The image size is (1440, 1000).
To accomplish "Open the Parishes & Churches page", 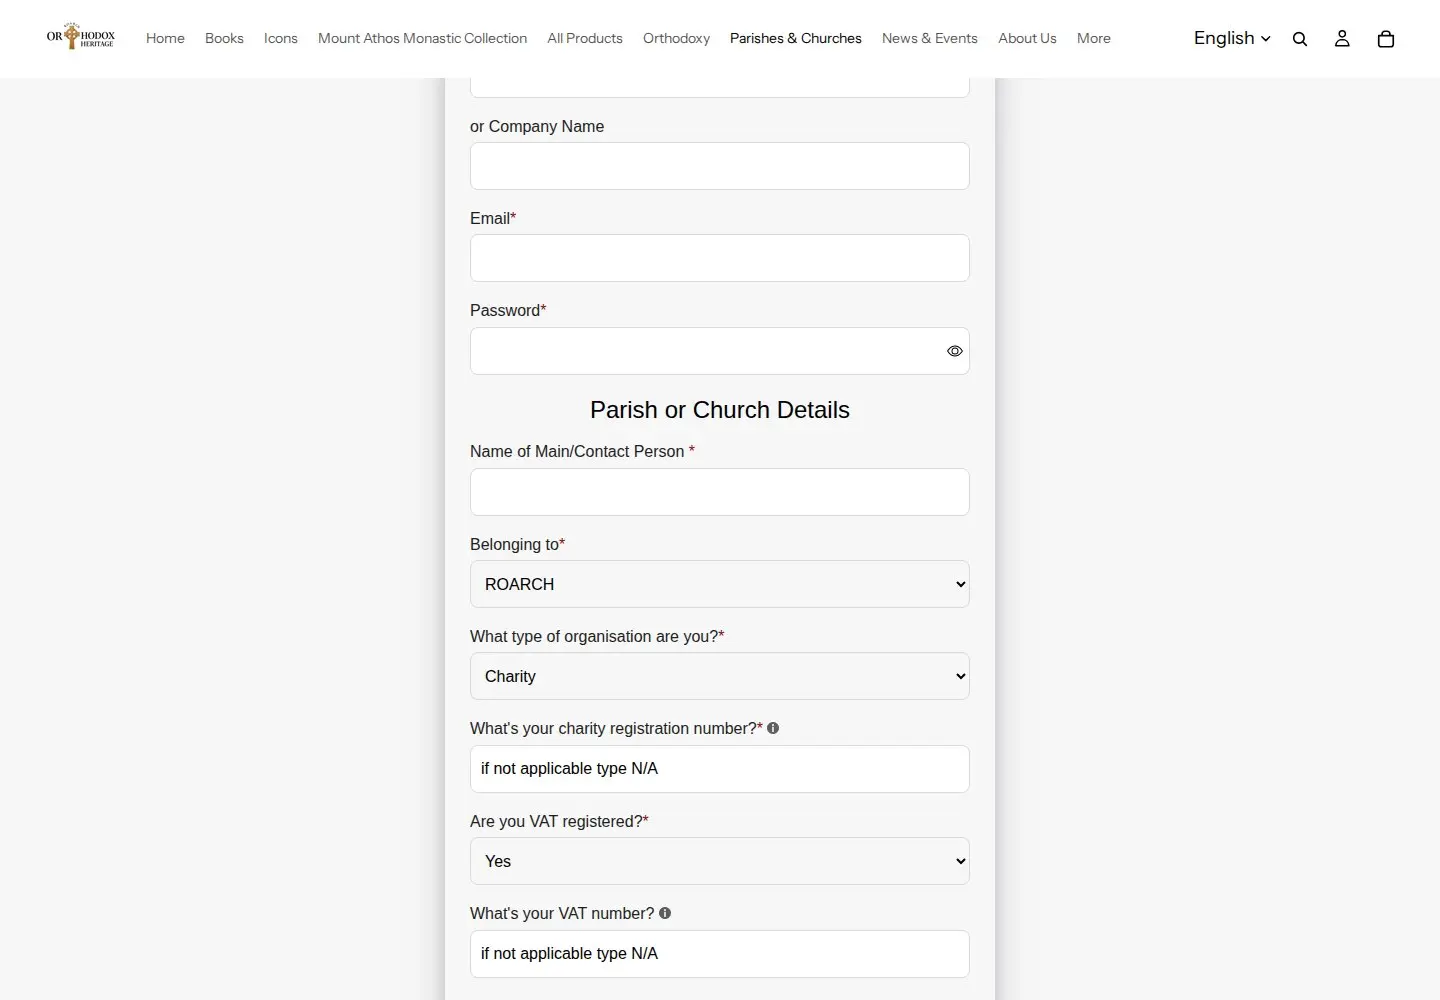I will point(796,38).
